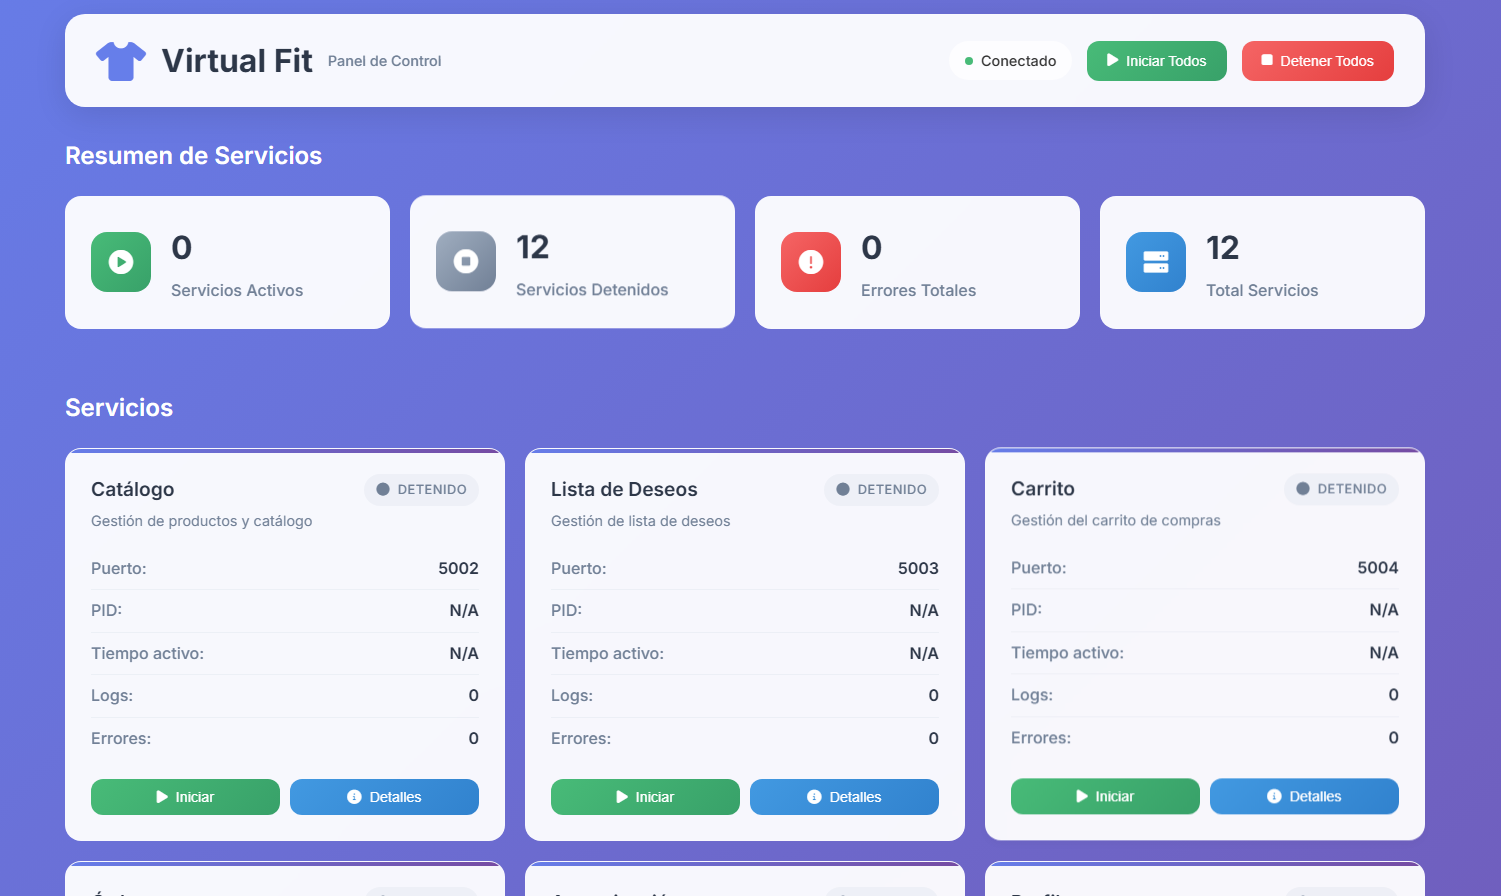This screenshot has width=1501, height=896.
Task: Click 'Gestión de productos y catálogo' description
Action: 201,521
